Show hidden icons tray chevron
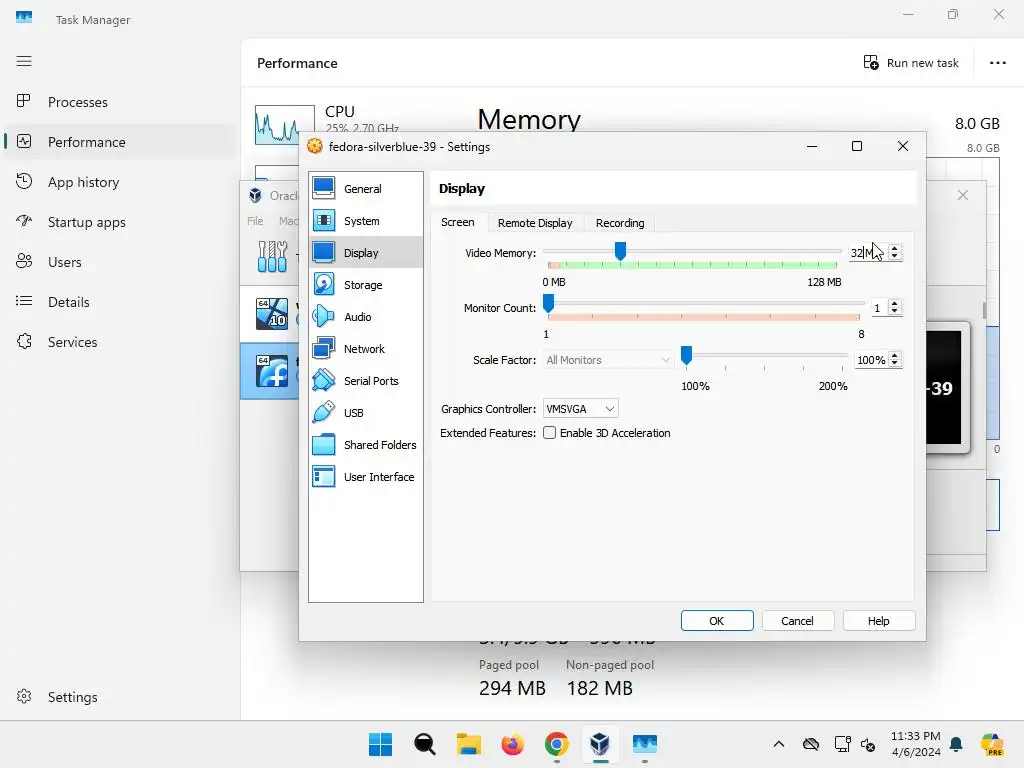Image resolution: width=1024 pixels, height=768 pixels. click(778, 744)
